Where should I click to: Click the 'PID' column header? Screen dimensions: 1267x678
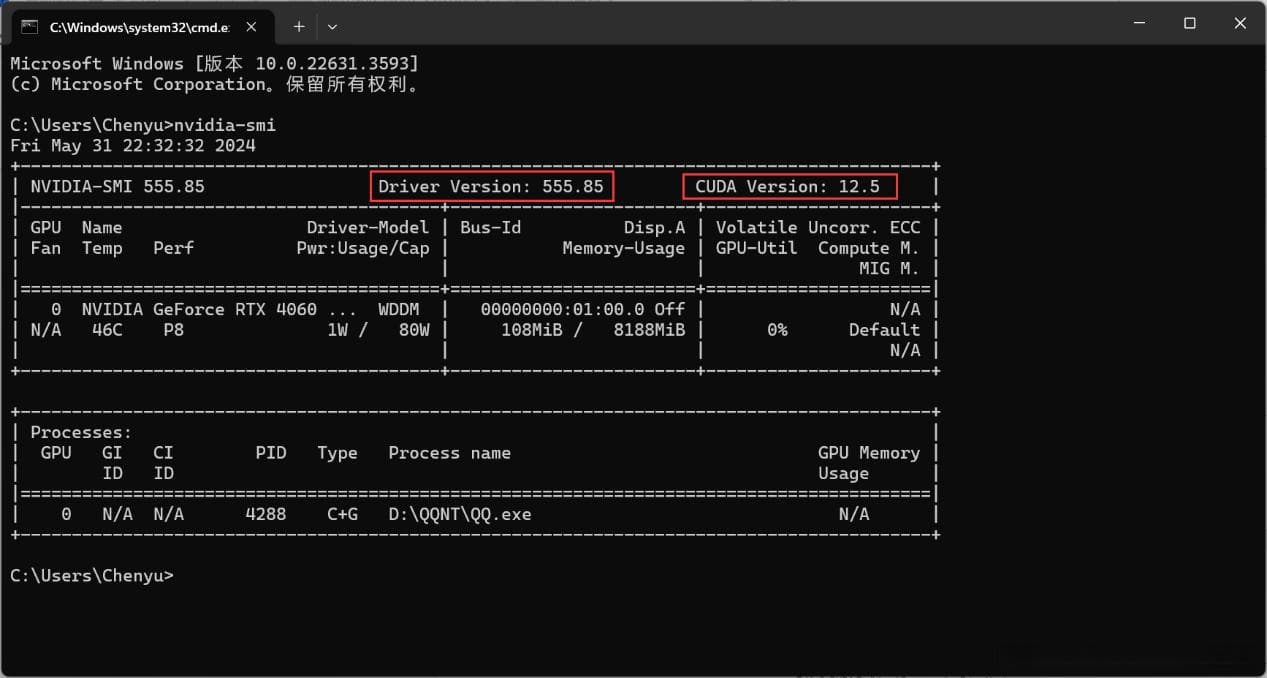point(271,453)
